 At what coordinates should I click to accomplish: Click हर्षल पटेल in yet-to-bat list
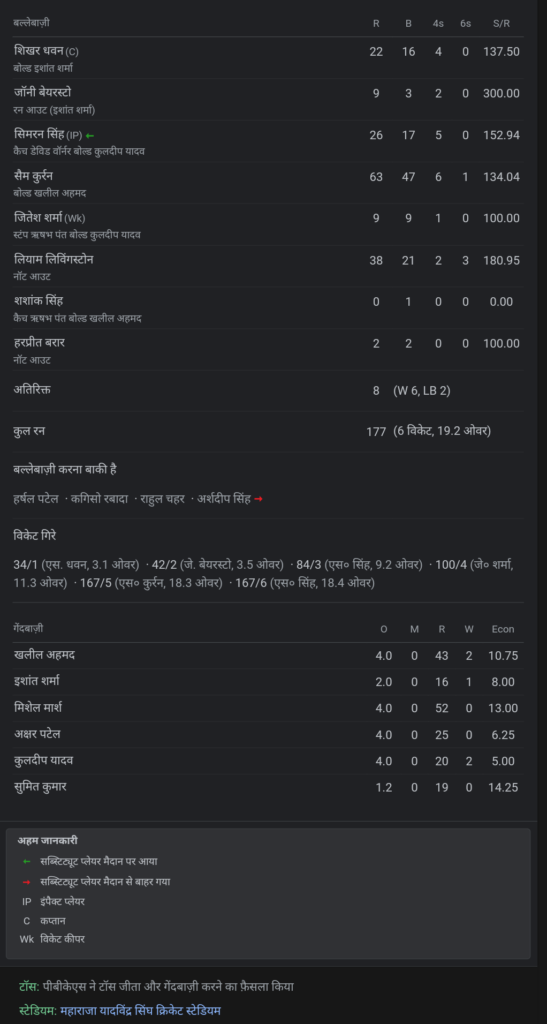point(36,499)
